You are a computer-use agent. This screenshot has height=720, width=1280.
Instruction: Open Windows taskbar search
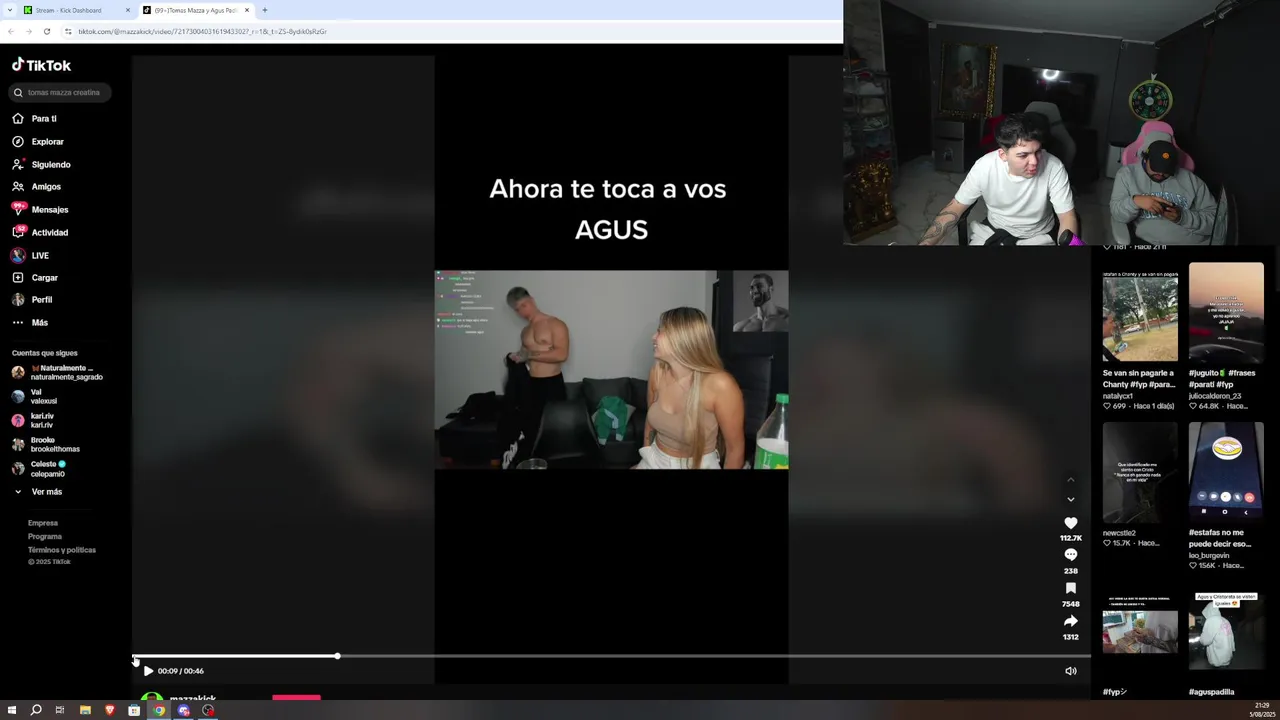point(36,710)
